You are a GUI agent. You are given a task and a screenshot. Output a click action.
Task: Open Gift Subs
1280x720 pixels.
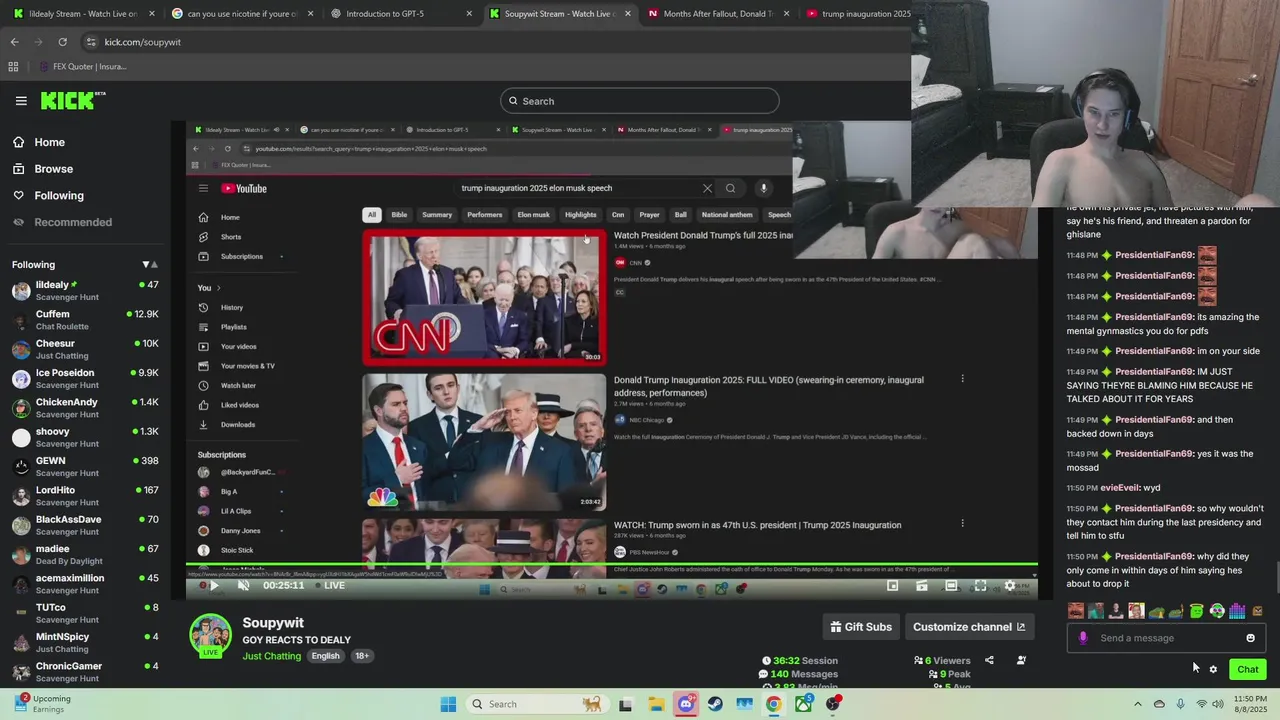[x=861, y=627]
